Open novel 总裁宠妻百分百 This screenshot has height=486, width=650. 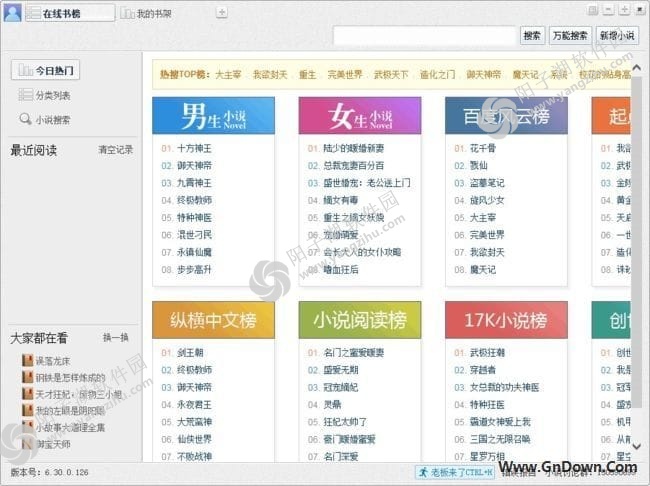[x=354, y=165]
